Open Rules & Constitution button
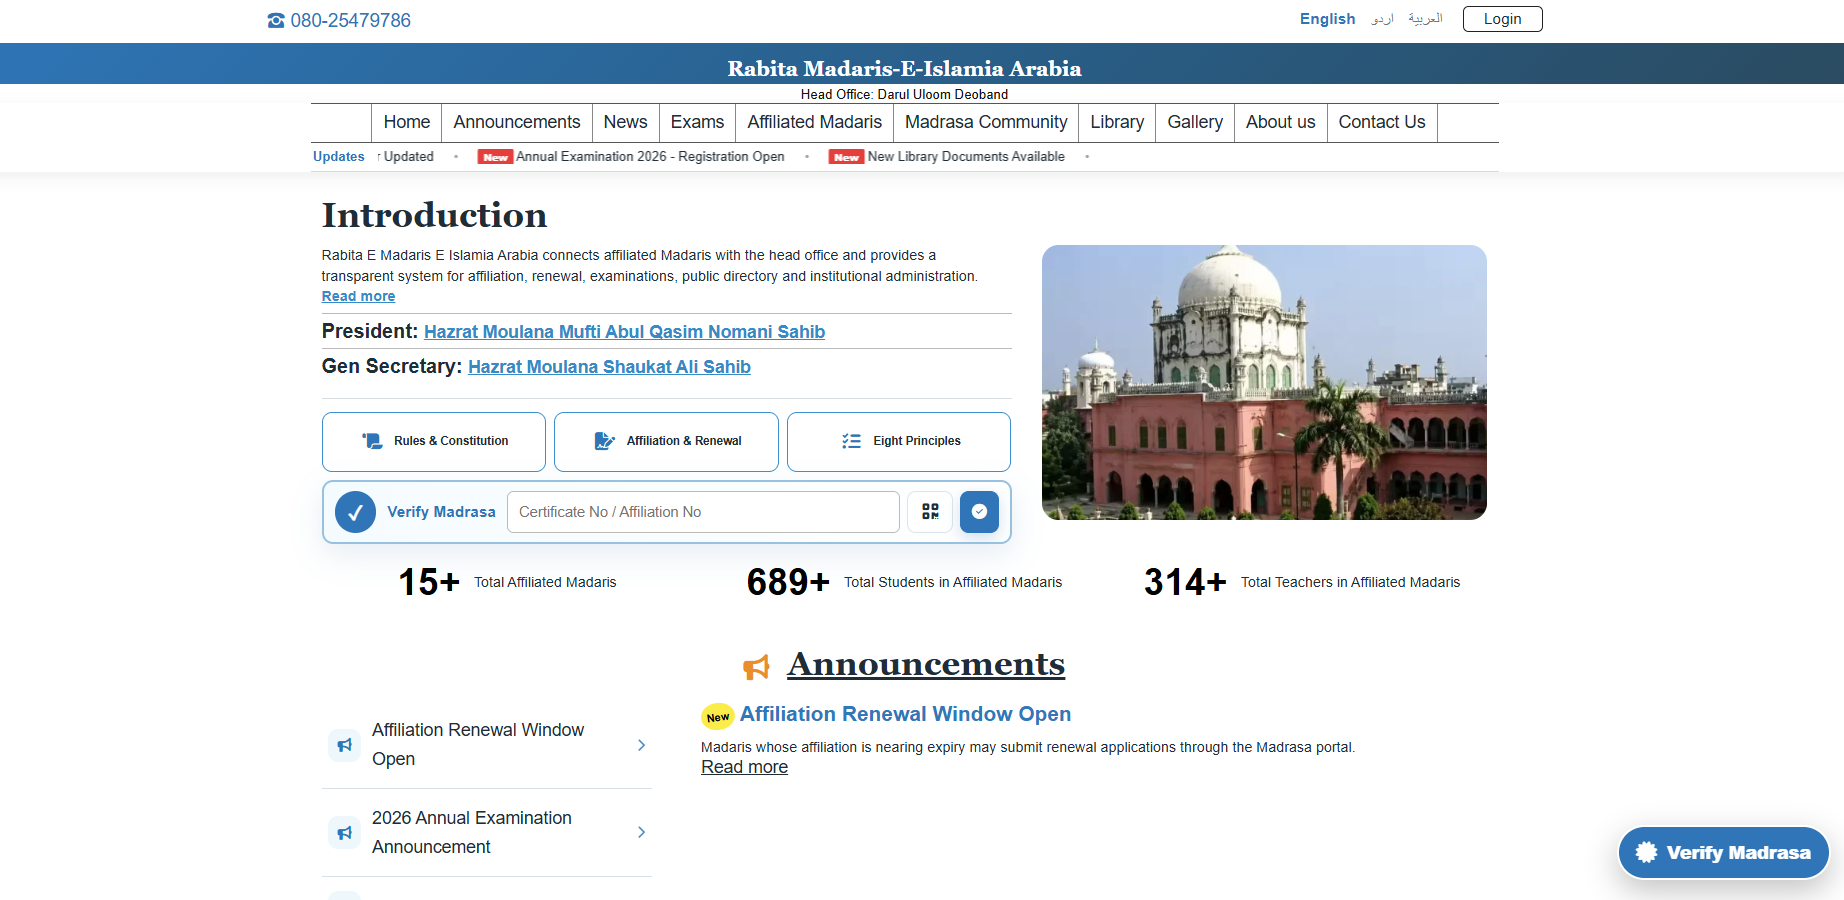 coord(434,442)
